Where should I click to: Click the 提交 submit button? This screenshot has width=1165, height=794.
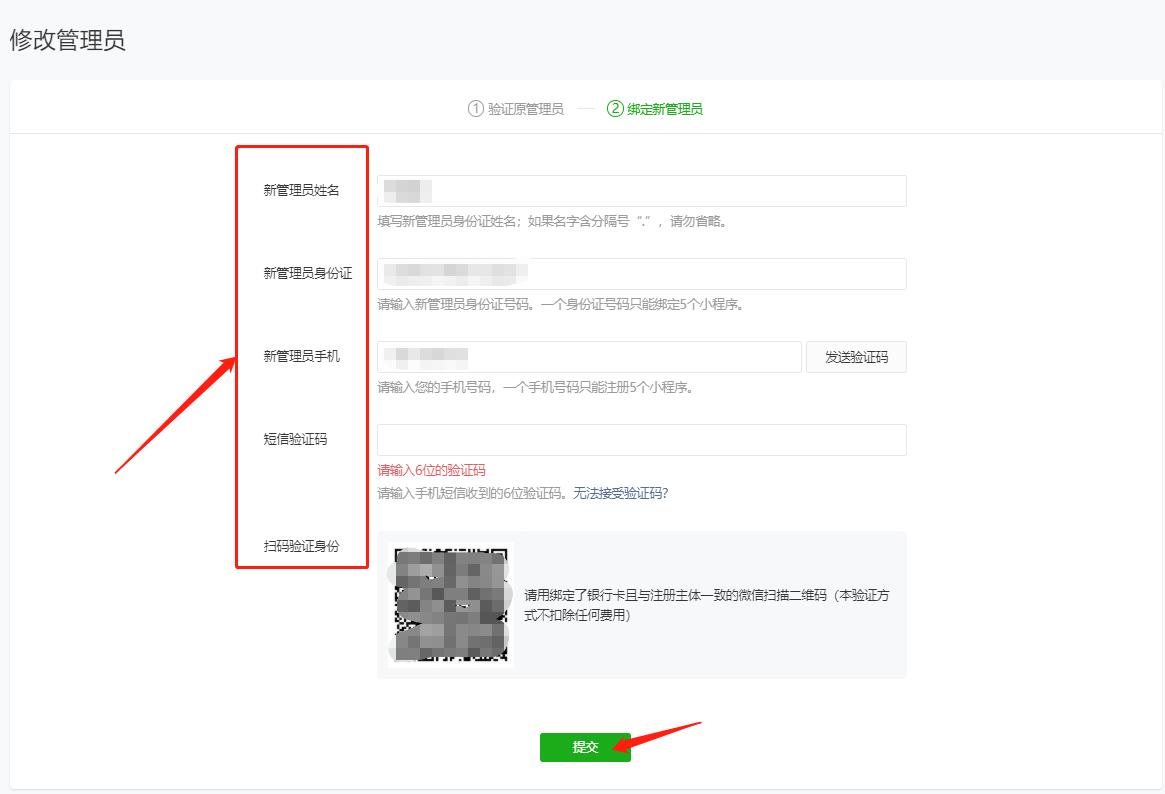585,747
